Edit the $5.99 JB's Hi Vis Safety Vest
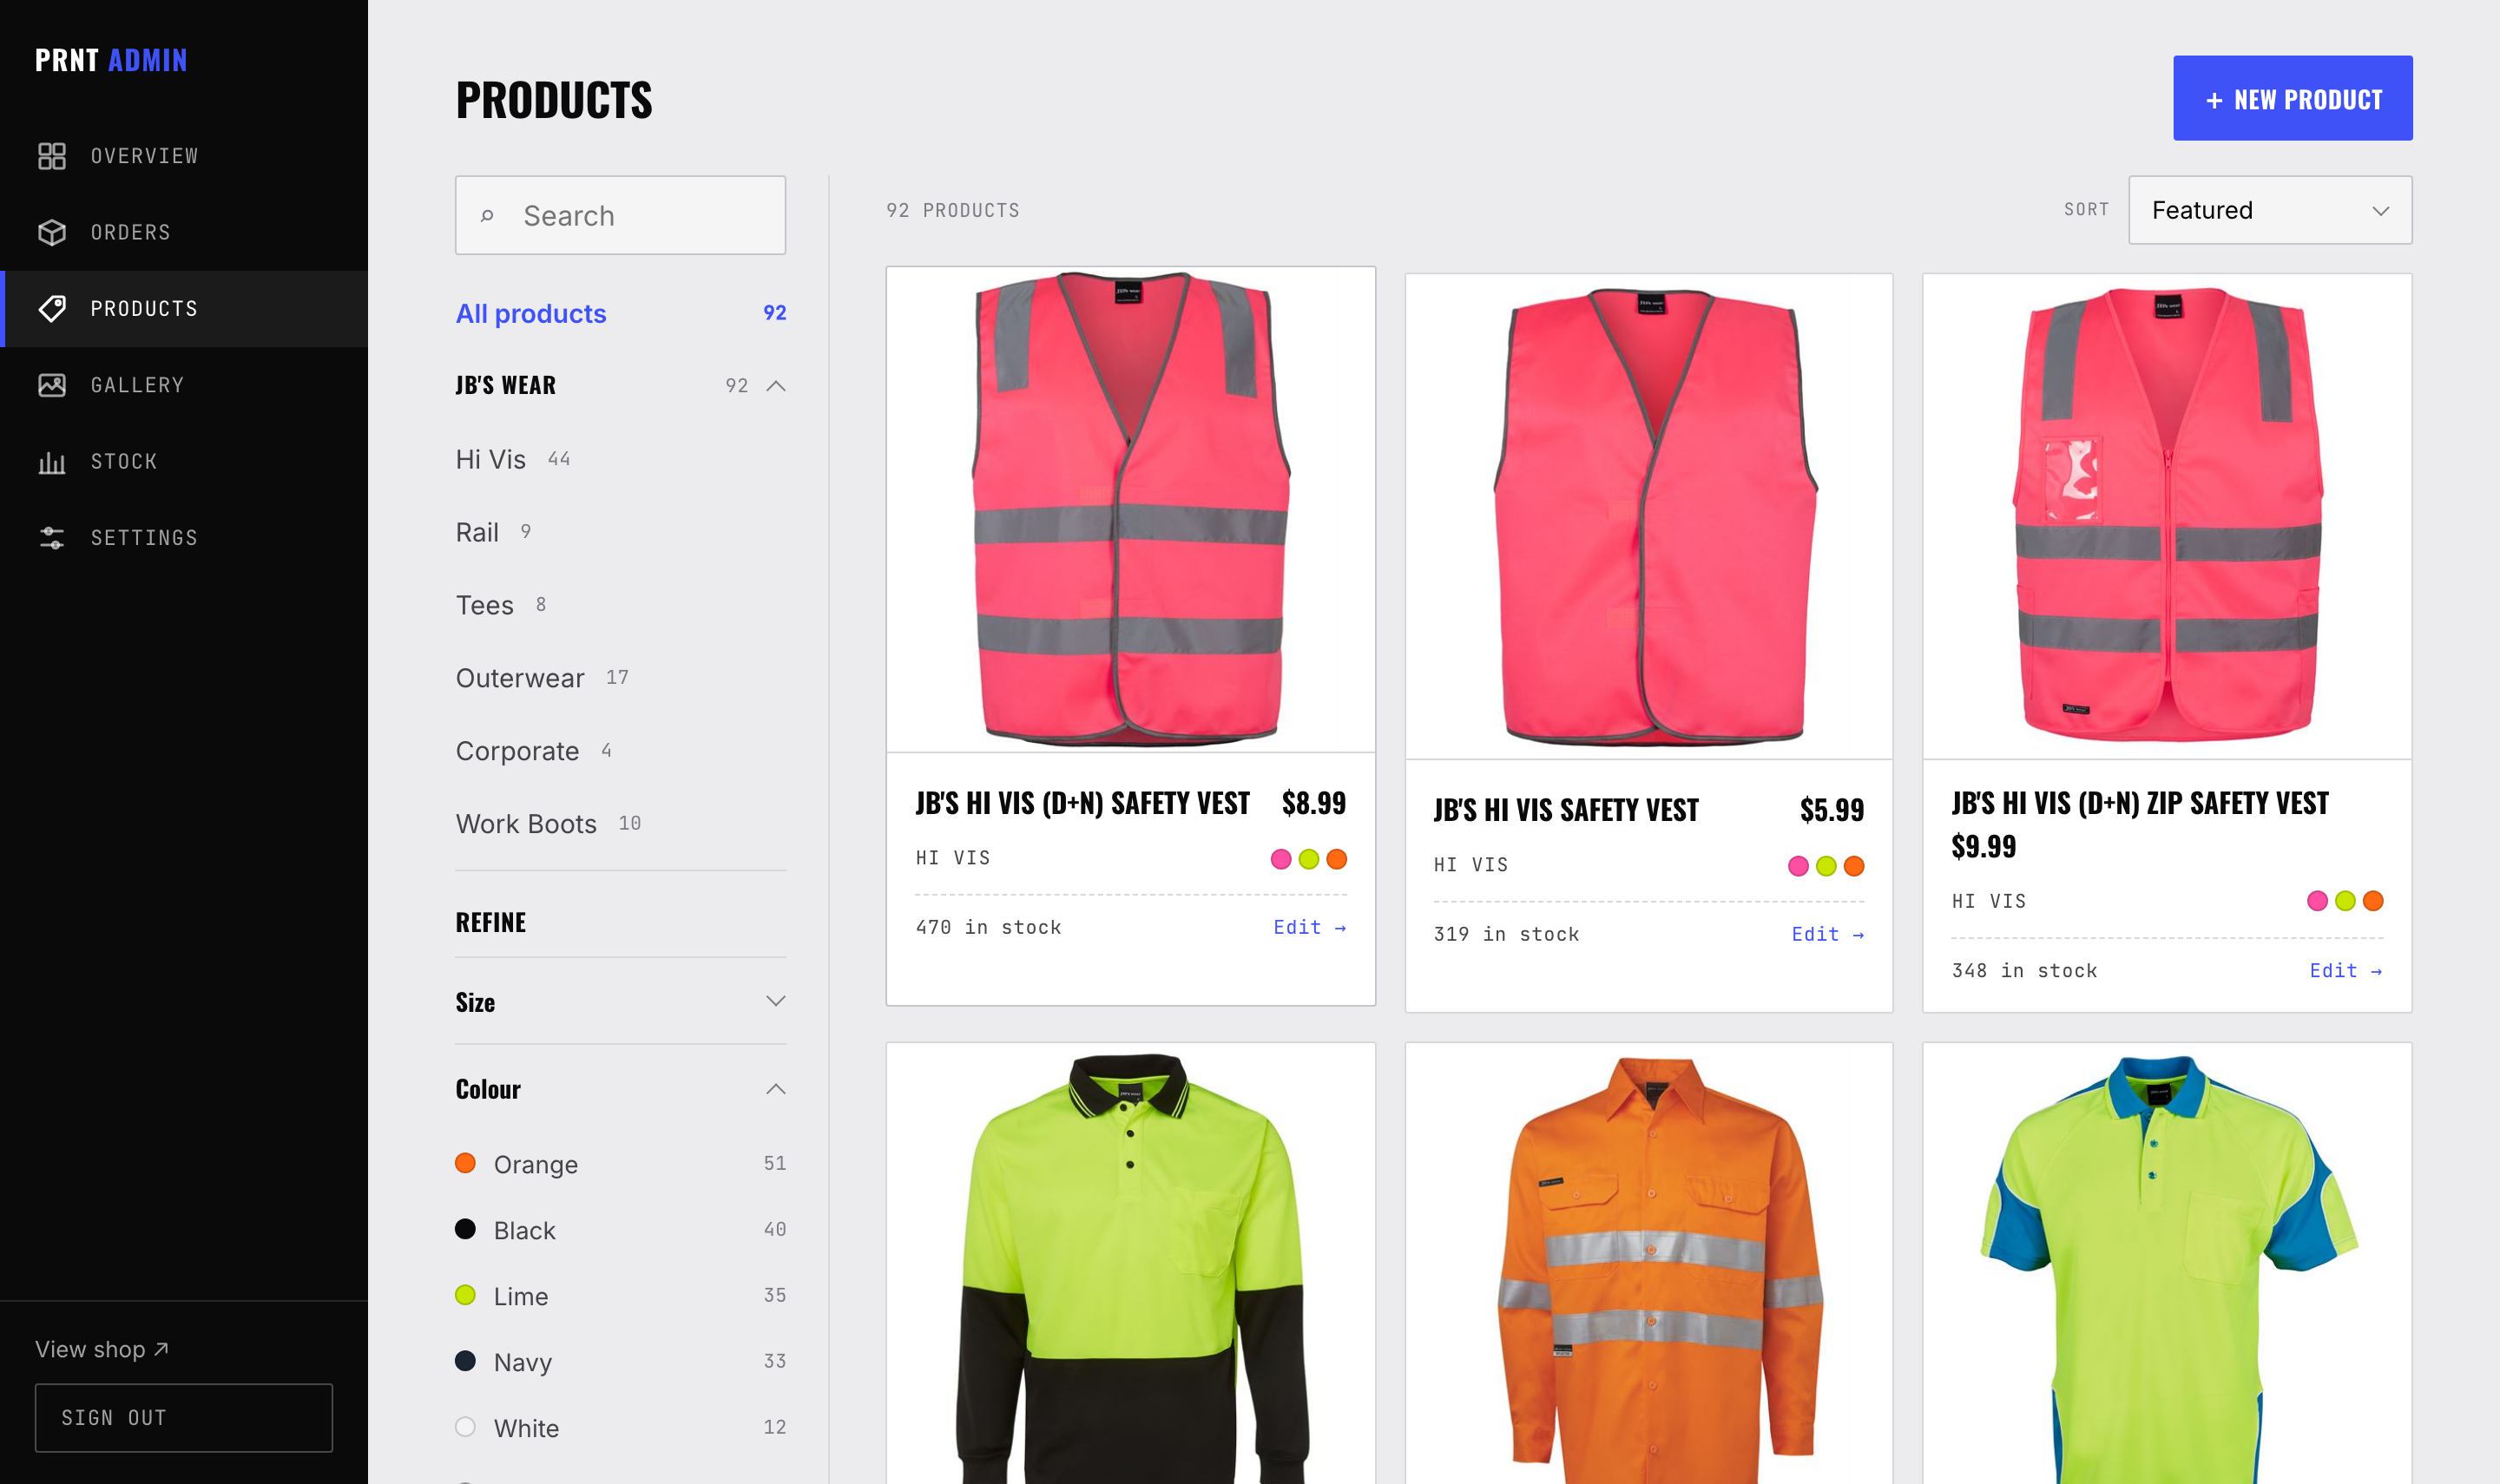The width and height of the screenshot is (2500, 1484). point(1828,935)
